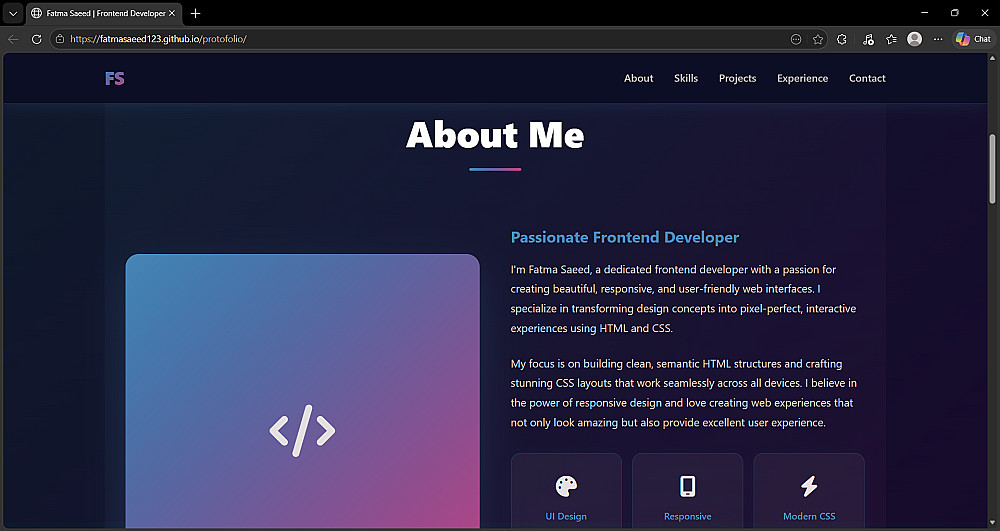Go to the Skills section link
Viewport: 1000px width, 531px height.
pos(686,78)
